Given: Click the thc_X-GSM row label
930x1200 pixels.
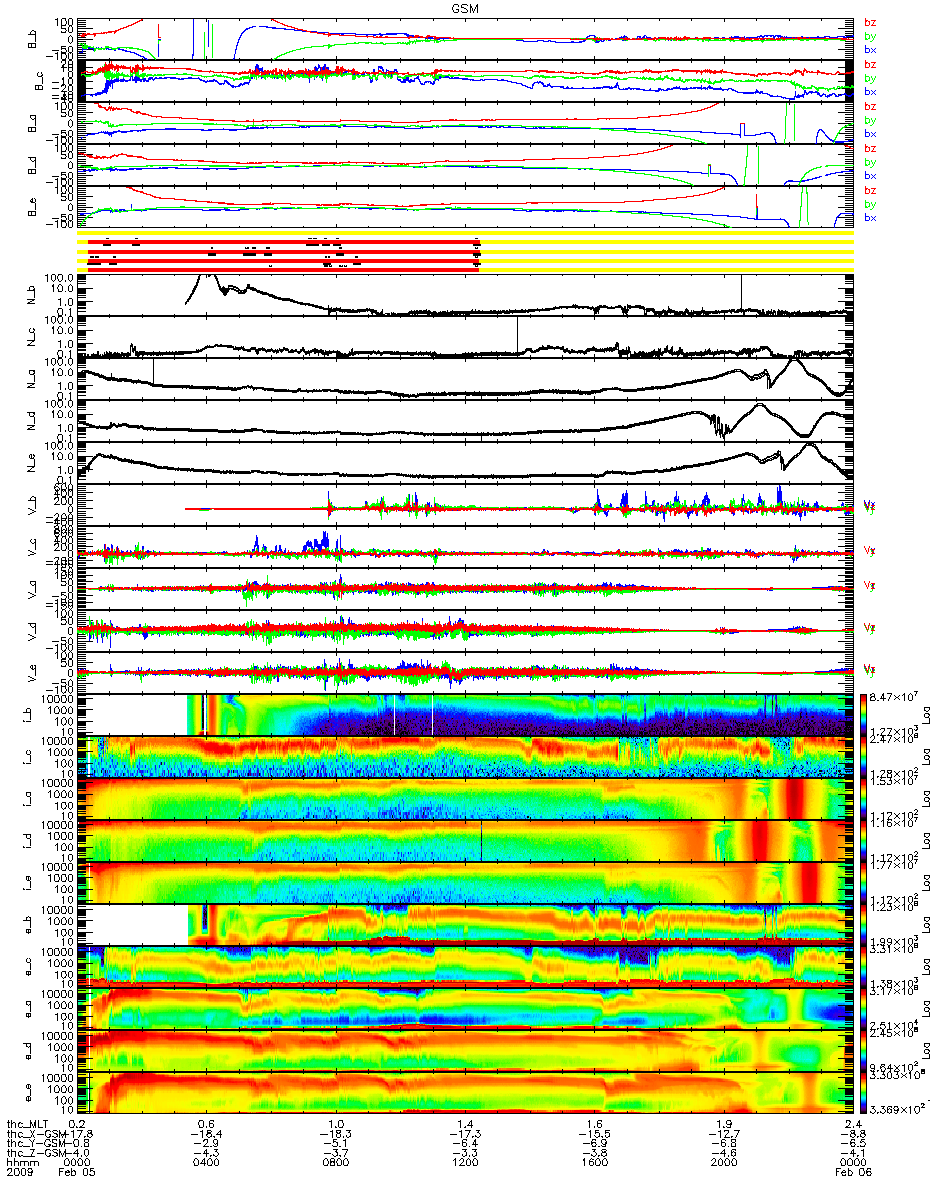Looking at the screenshot, I should click(x=36, y=1135).
